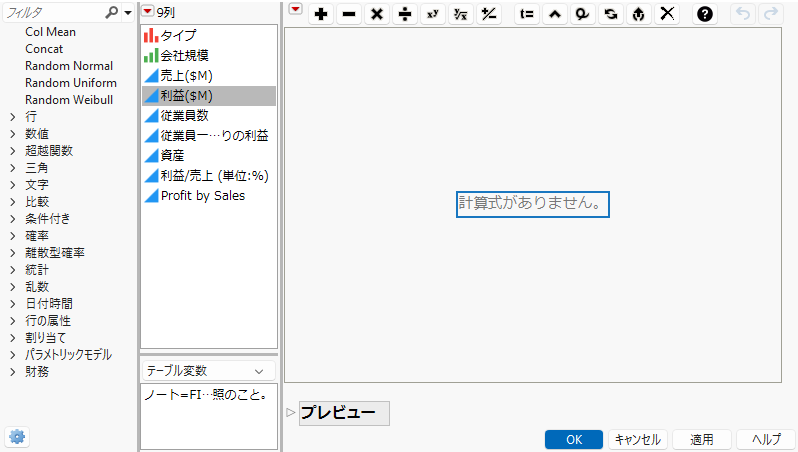This screenshot has width=798, height=452.
Task: Expand the 数値 function group
Action: pyautogui.click(x=13, y=134)
